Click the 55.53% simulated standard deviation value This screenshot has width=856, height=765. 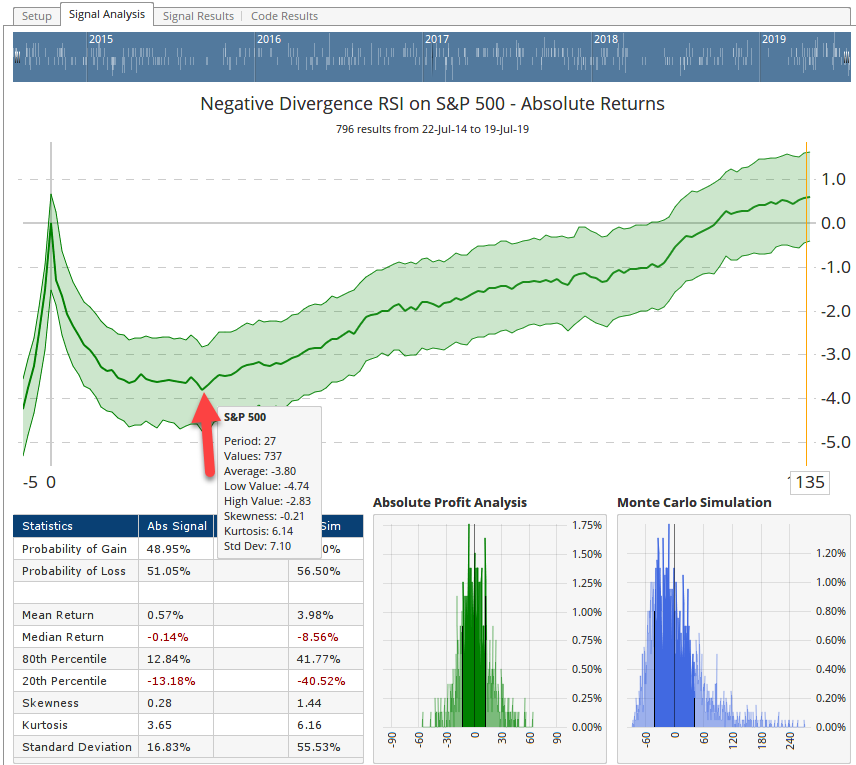[319, 747]
